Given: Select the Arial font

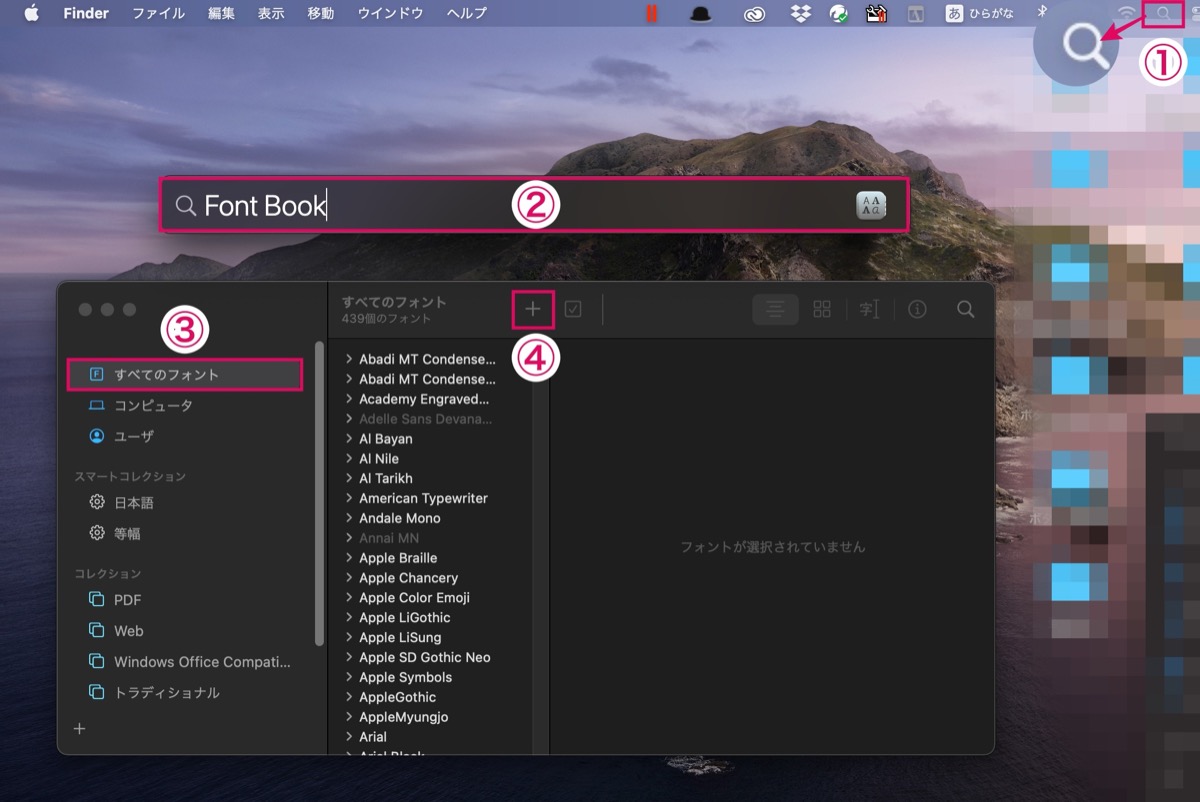Looking at the screenshot, I should (373, 737).
